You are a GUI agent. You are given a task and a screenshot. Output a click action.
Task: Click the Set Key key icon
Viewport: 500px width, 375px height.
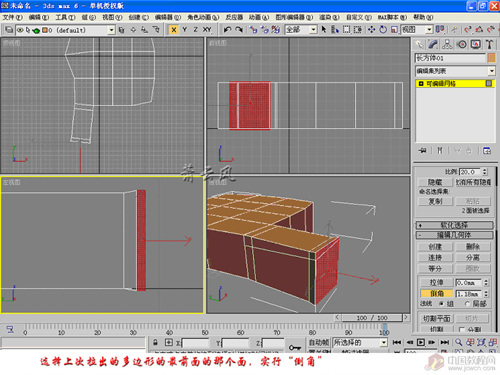295,347
